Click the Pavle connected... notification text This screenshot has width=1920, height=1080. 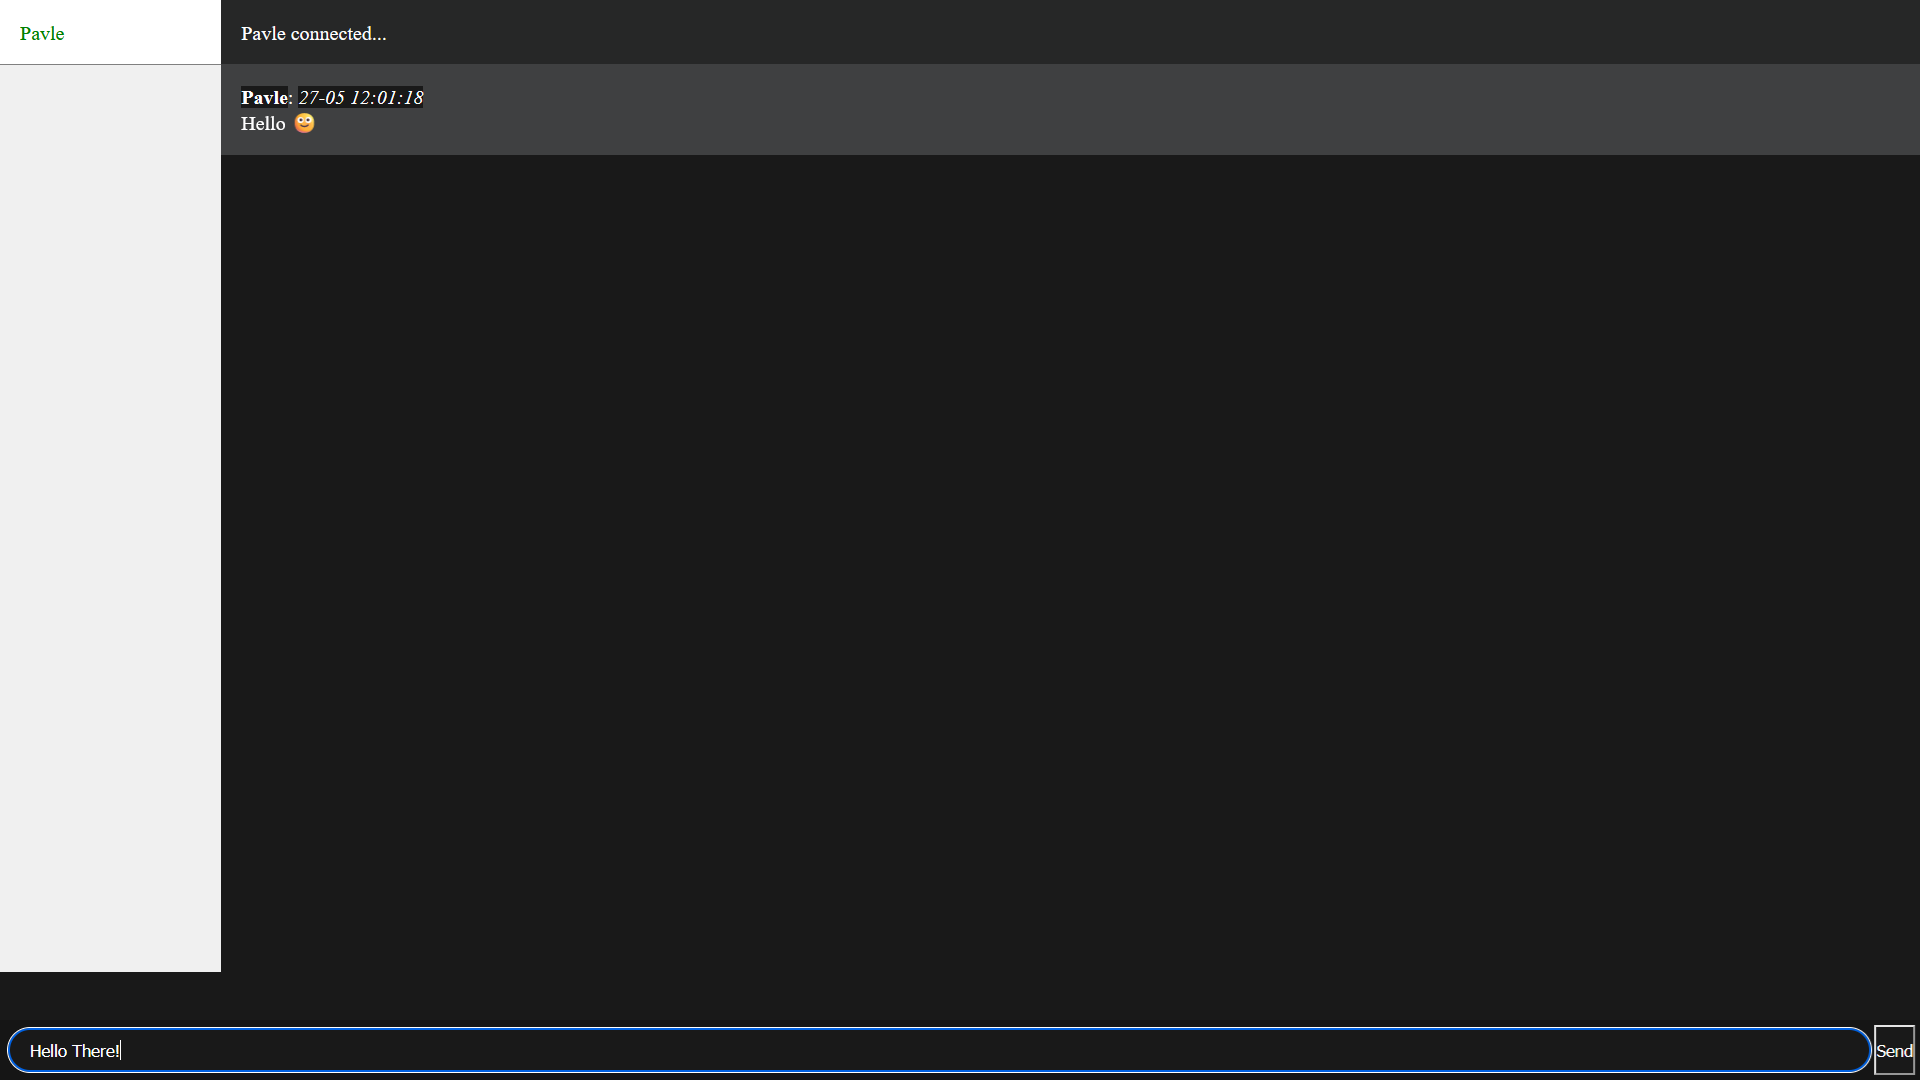click(x=313, y=33)
